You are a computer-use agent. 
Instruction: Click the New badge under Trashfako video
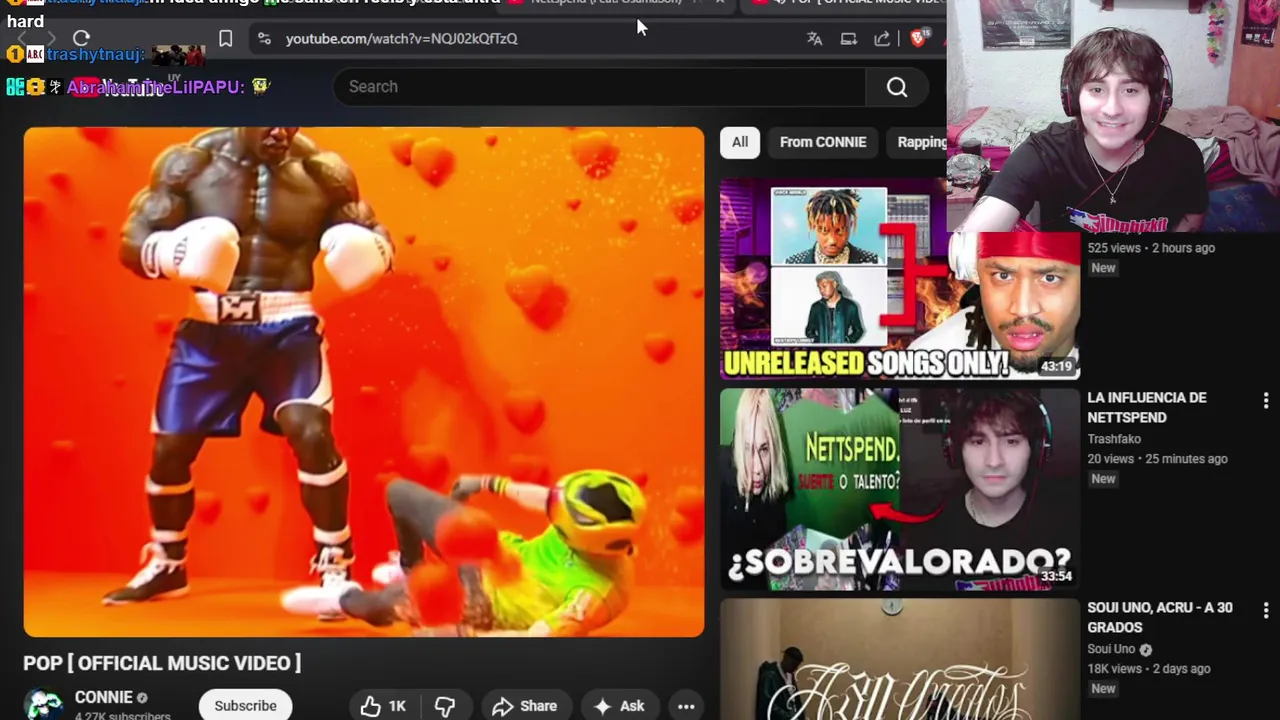[1103, 479]
